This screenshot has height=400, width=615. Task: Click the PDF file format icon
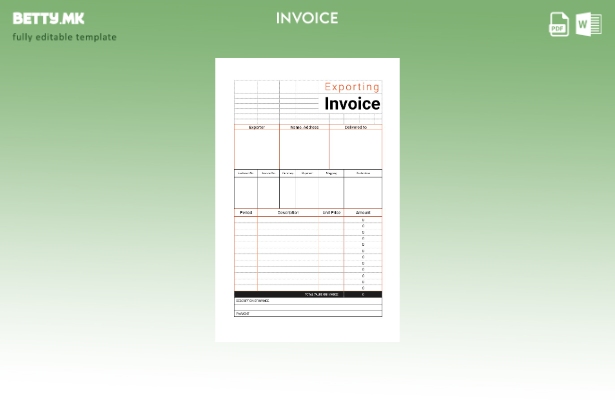(559, 24)
